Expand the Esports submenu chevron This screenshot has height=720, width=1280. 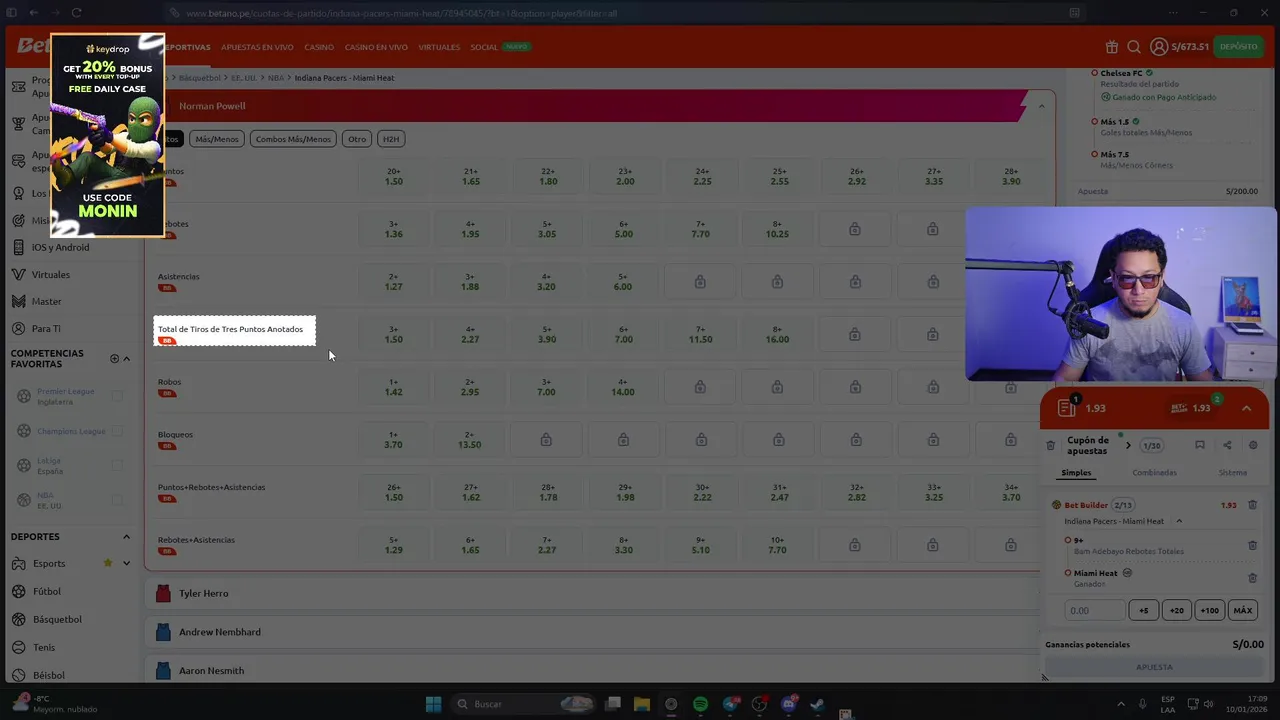coord(126,563)
